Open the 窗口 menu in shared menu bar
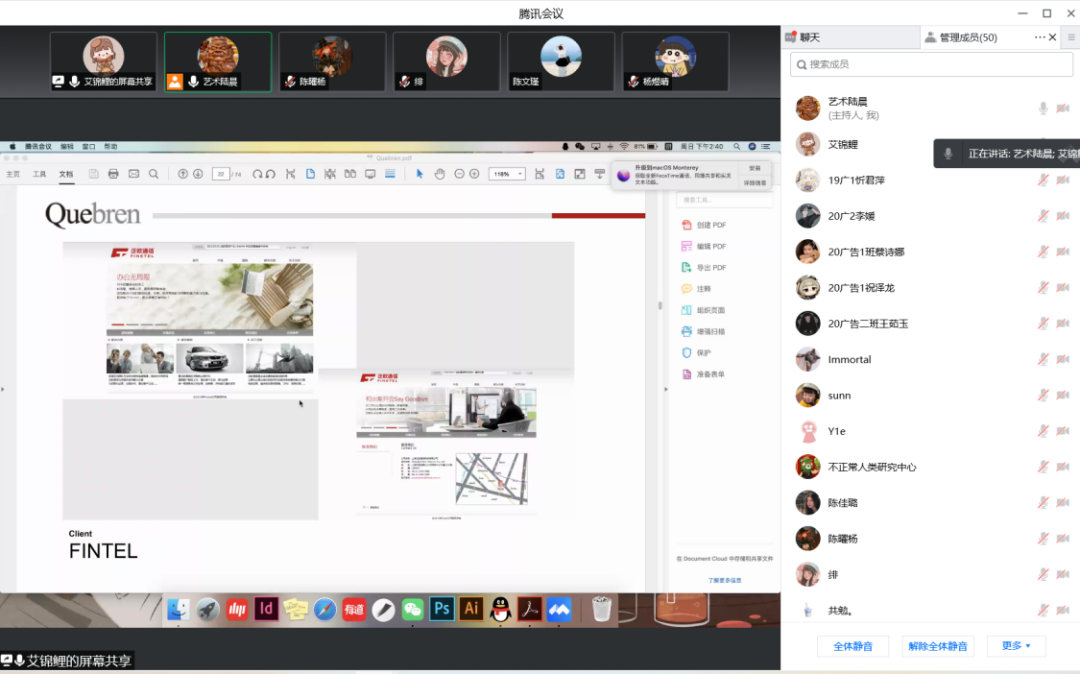 (89, 147)
